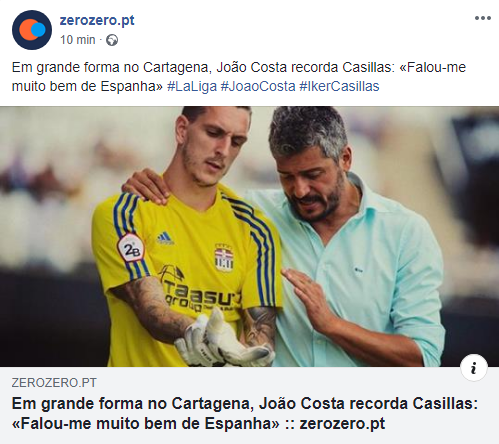499x444 pixels.
Task: Open the zerozero.pt page name link
Action: click(97, 21)
